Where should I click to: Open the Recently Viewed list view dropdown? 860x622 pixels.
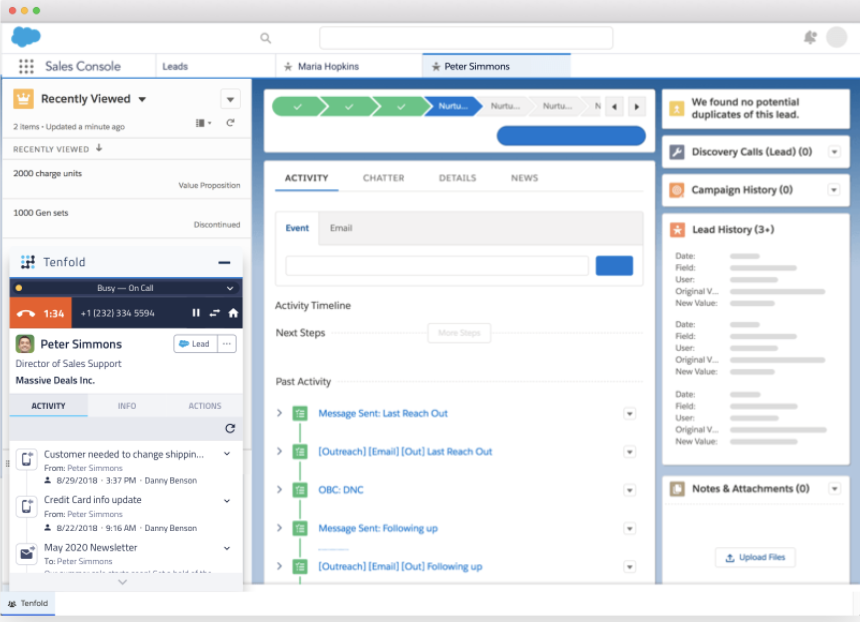tap(142, 99)
